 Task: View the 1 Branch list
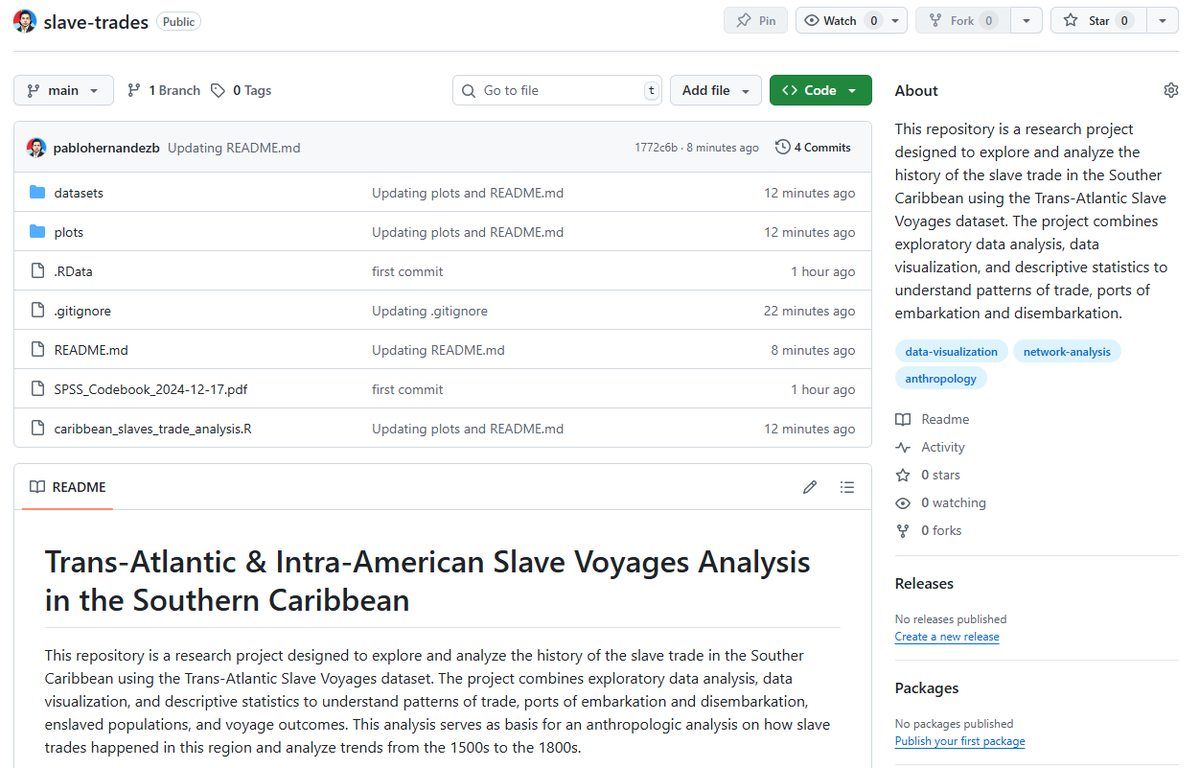tap(164, 90)
